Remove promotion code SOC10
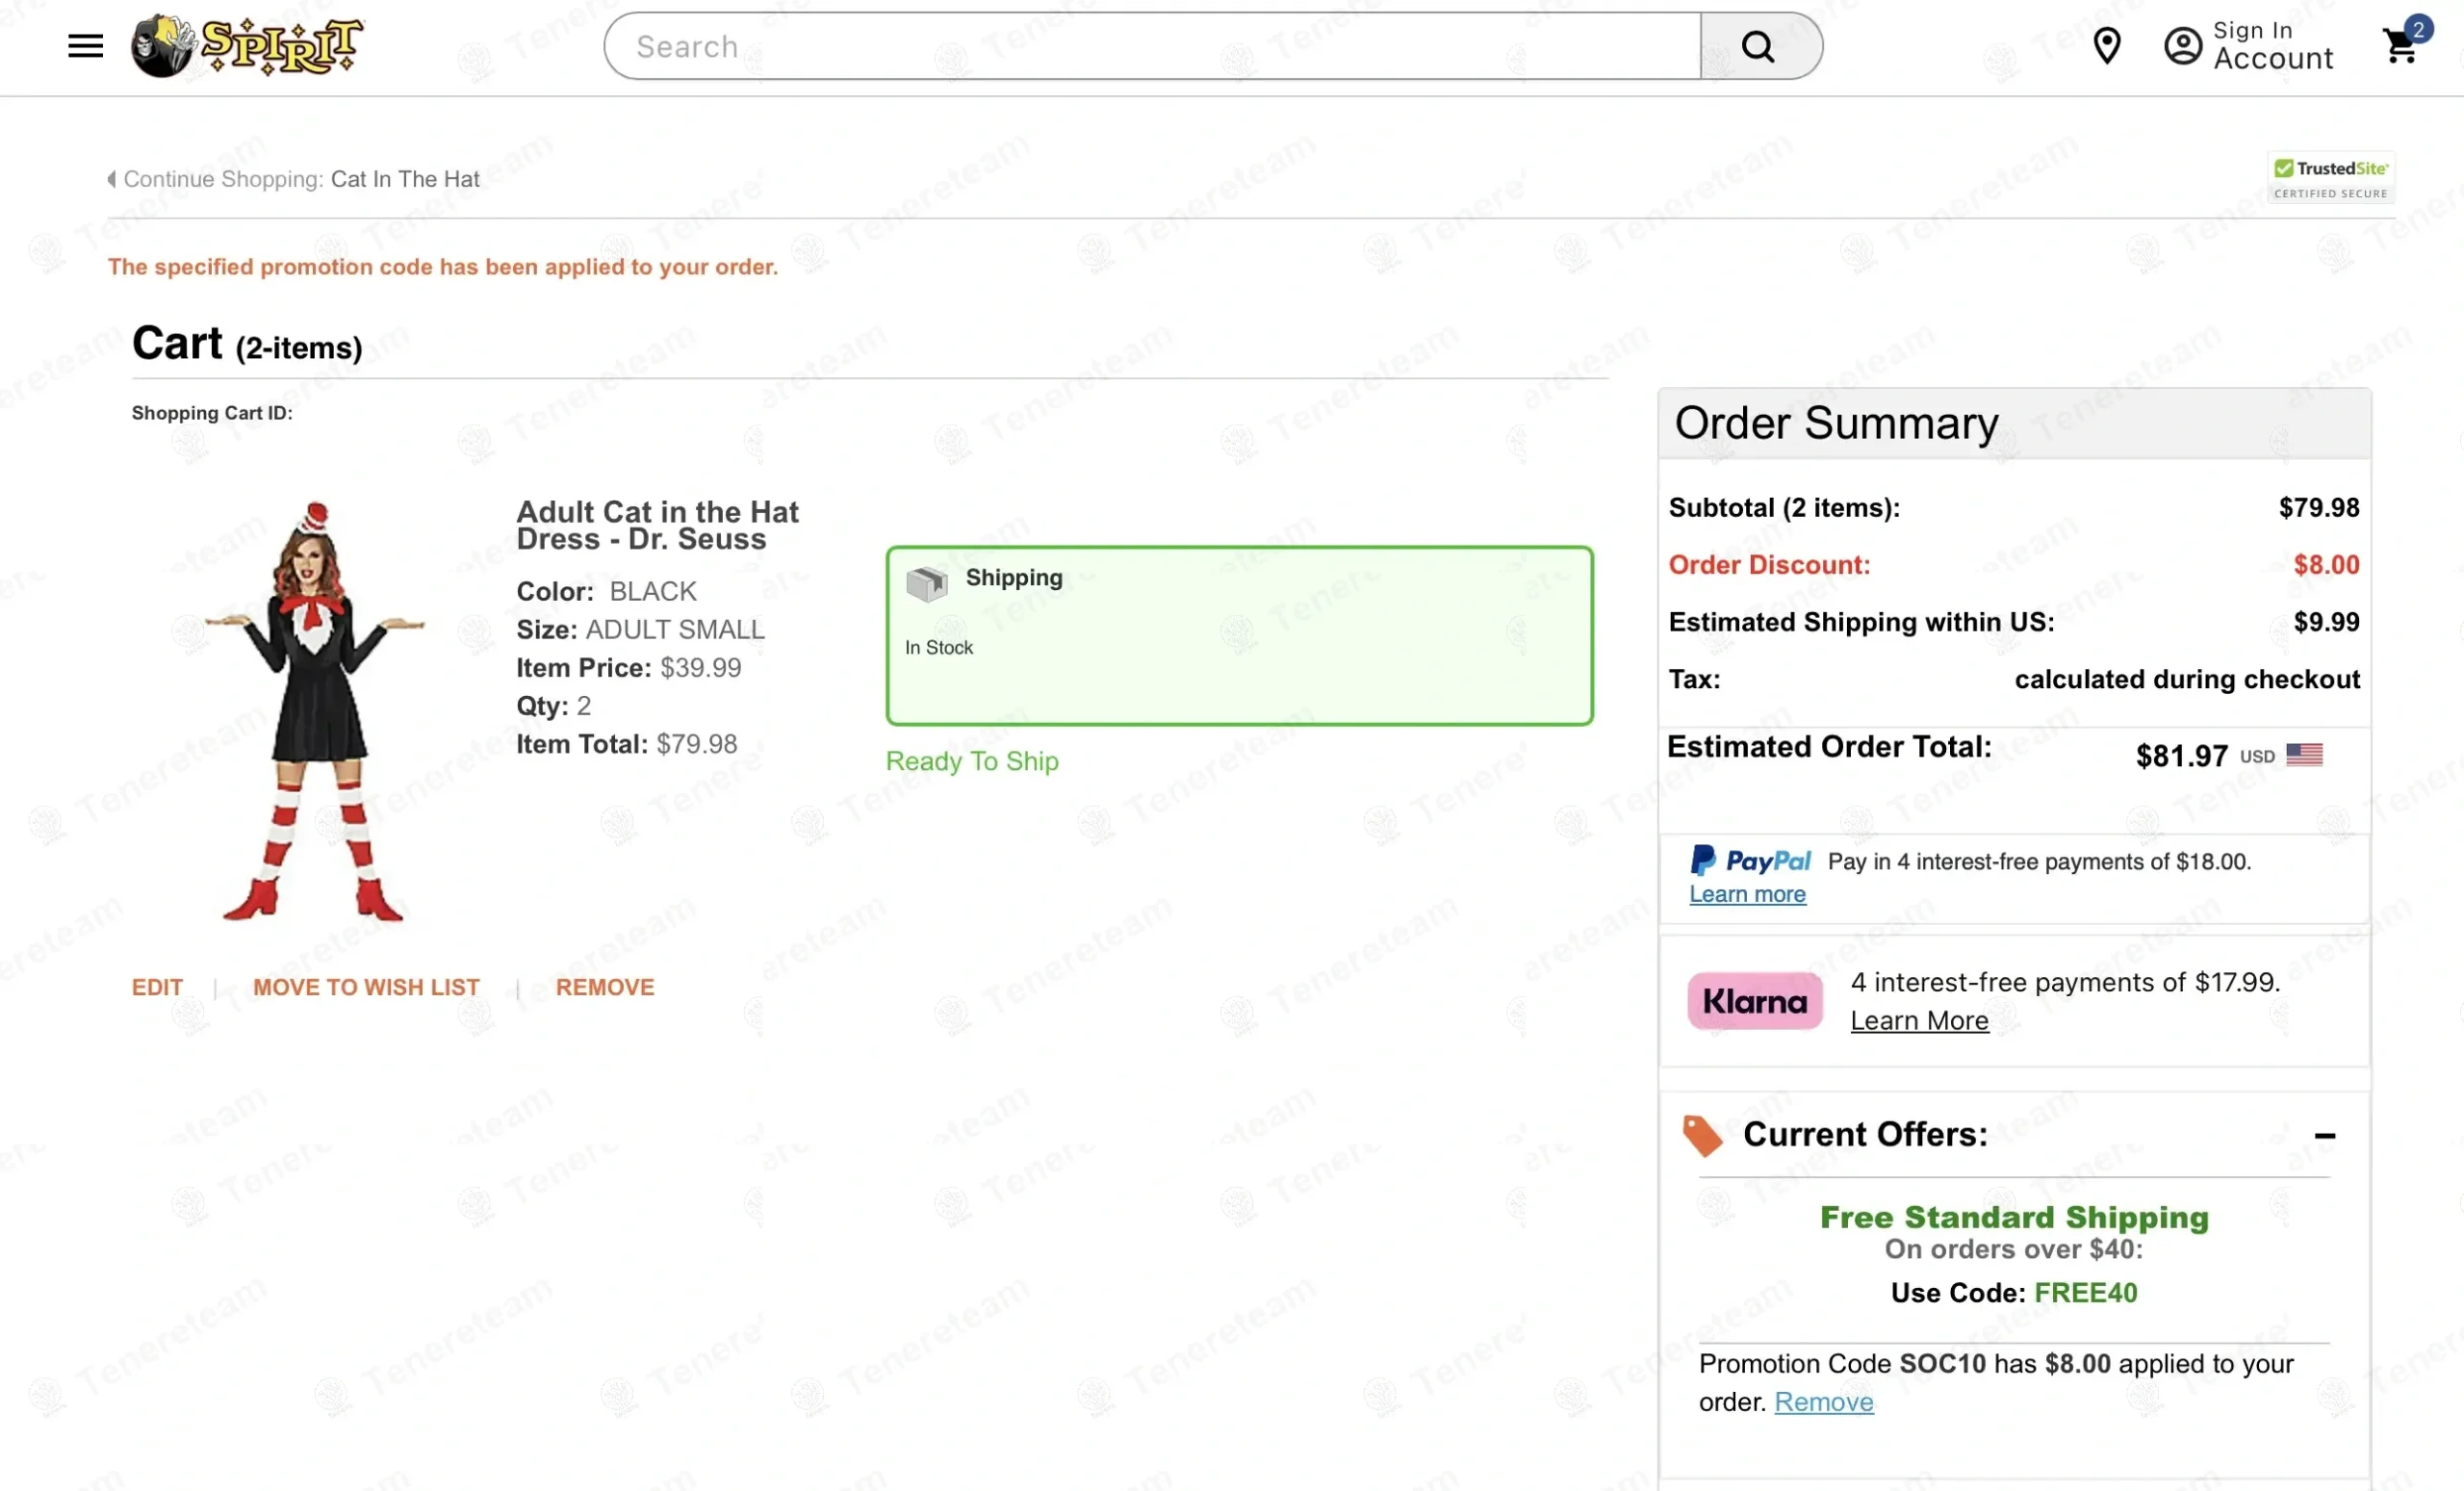Image resolution: width=2464 pixels, height=1491 pixels. click(1823, 1402)
